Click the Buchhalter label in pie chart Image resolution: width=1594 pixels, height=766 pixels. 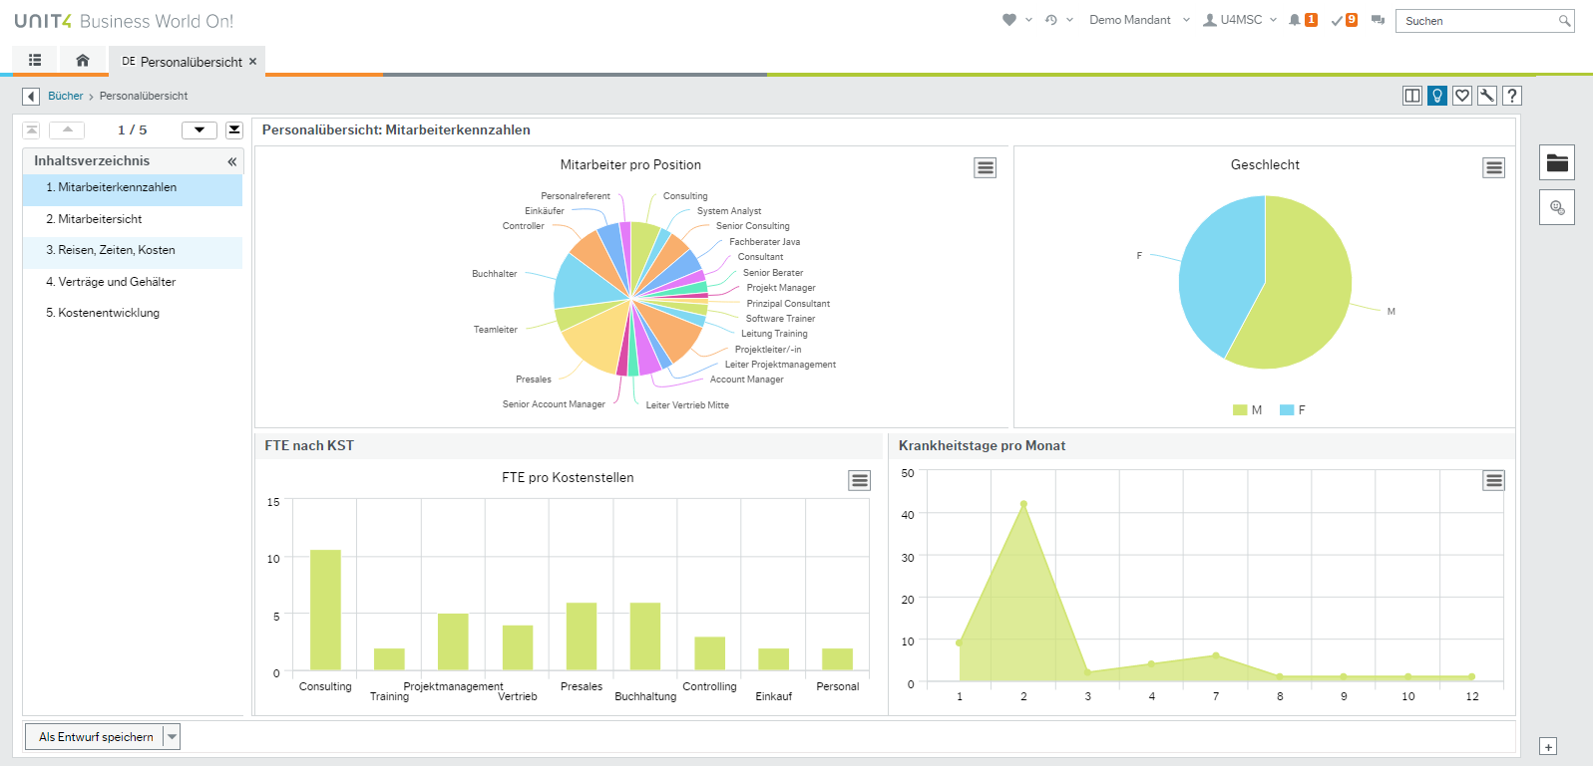[494, 274]
